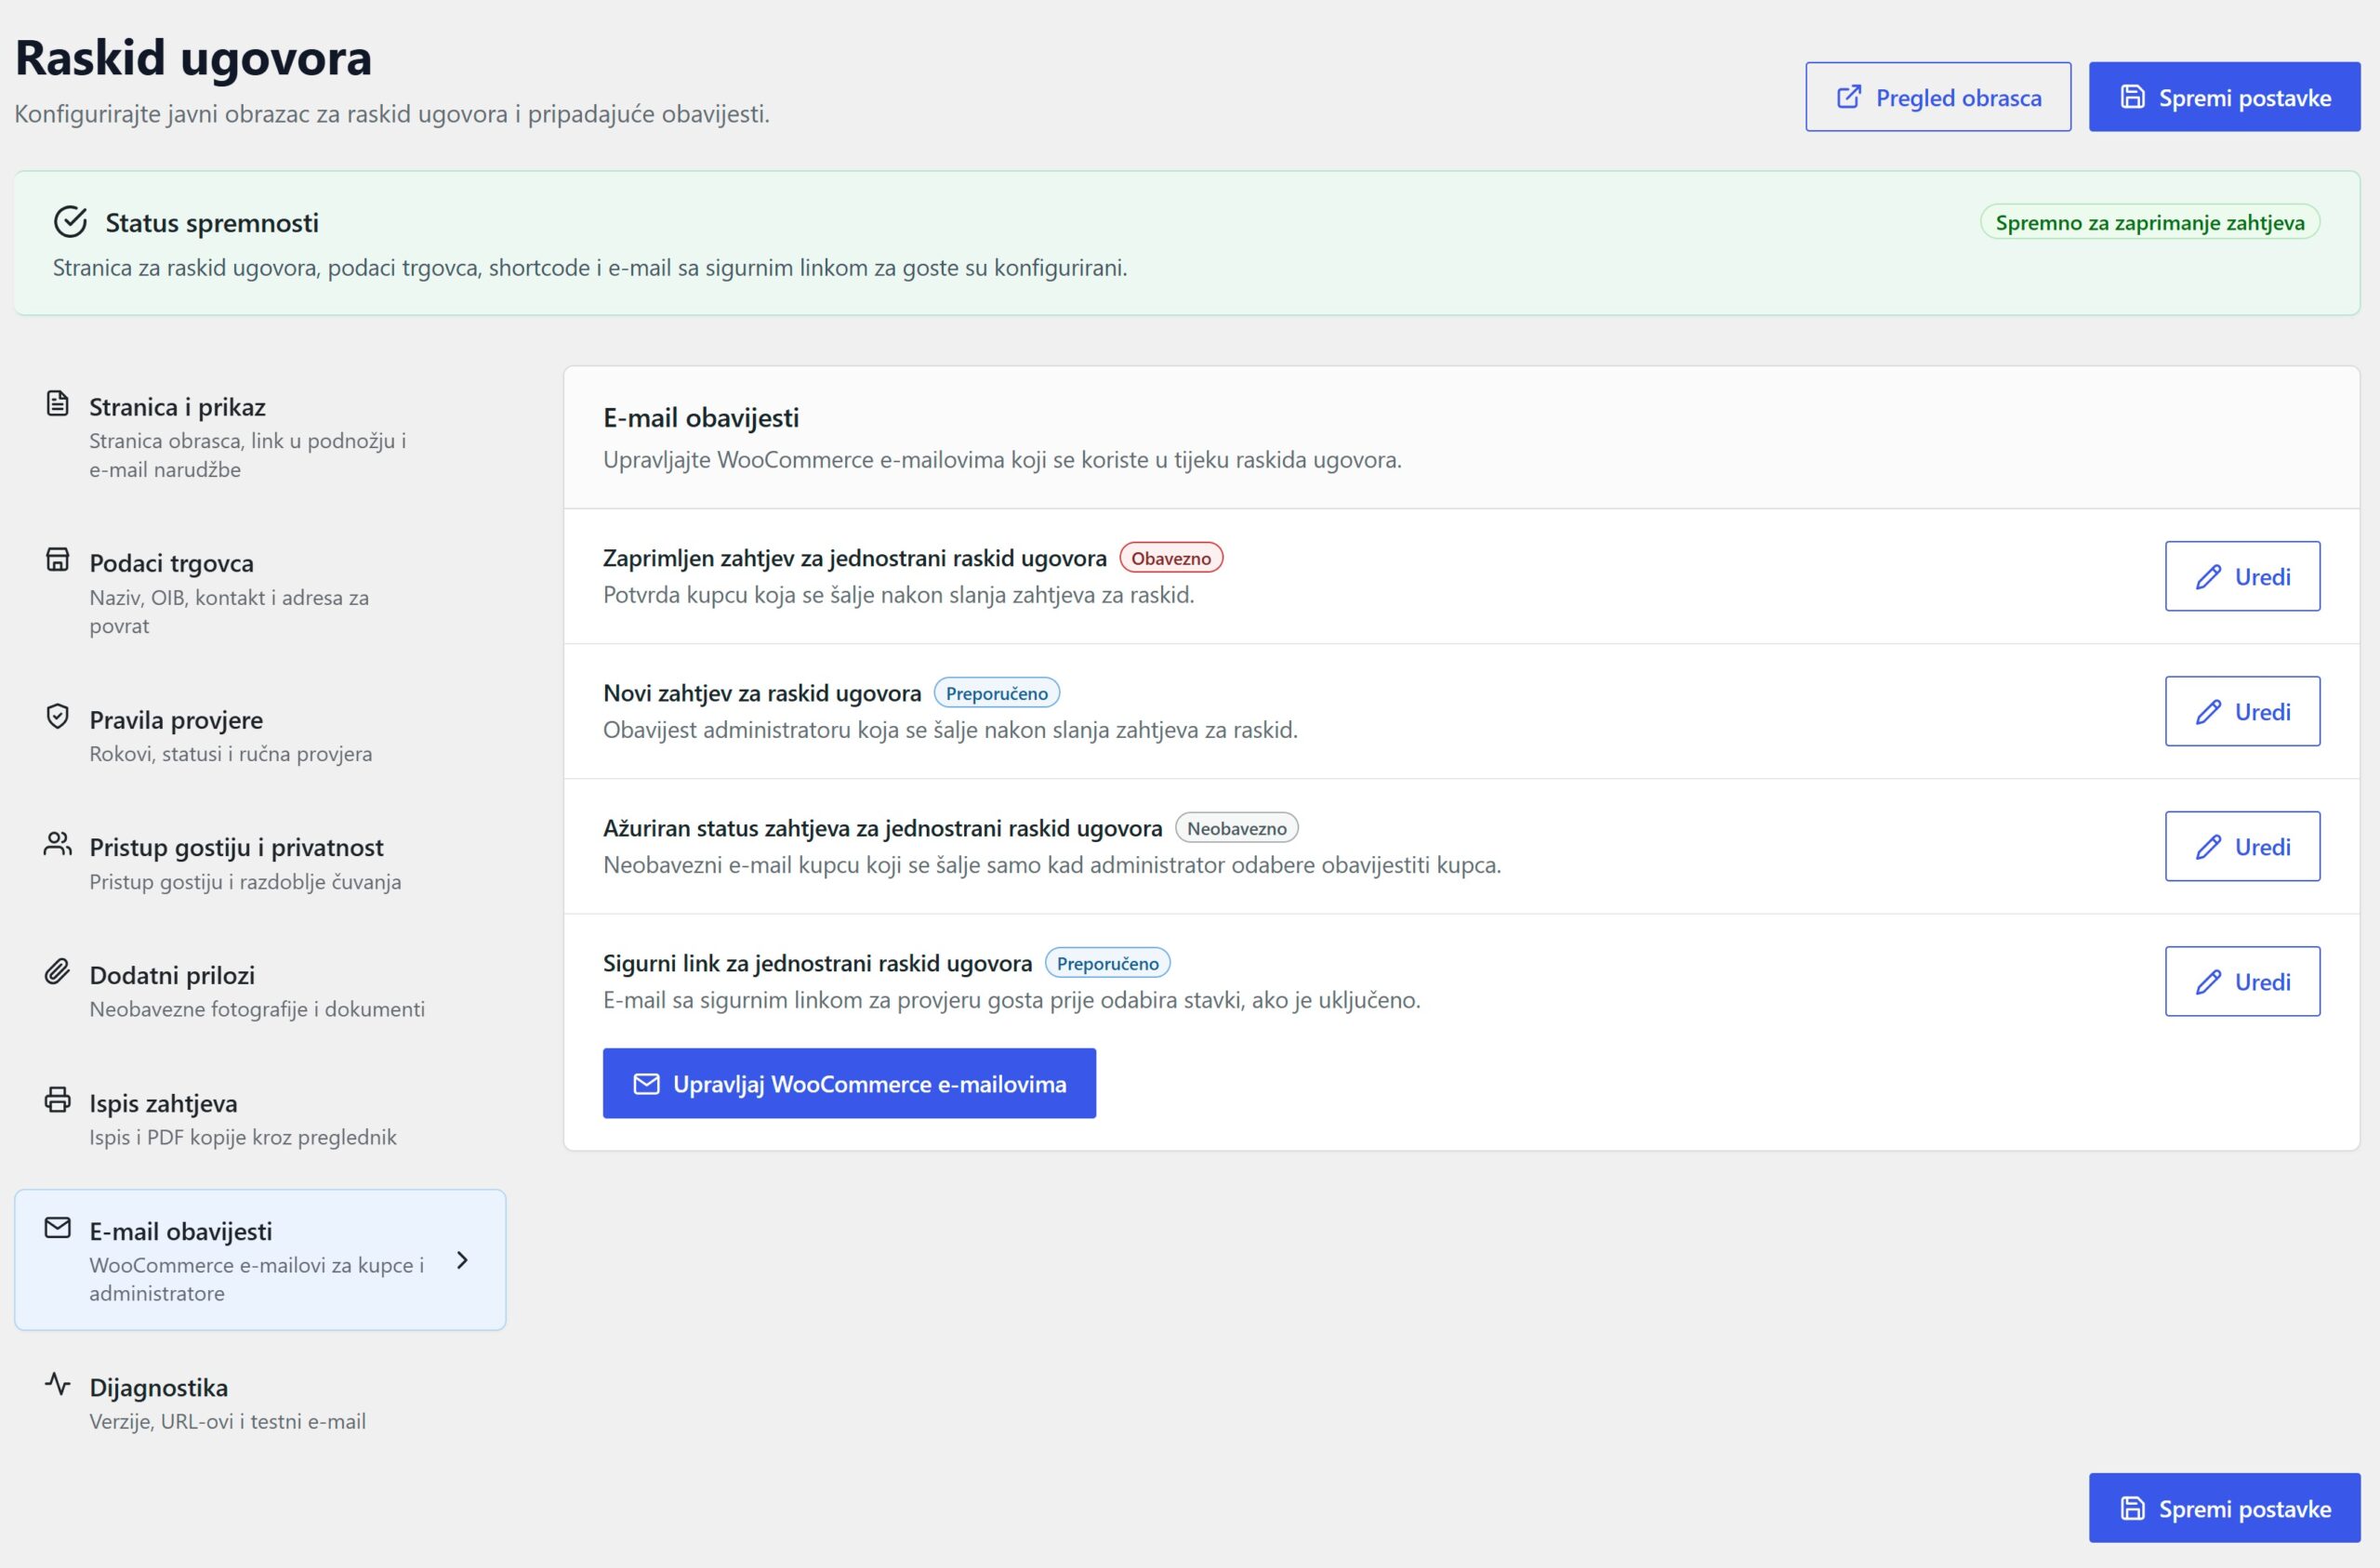This screenshot has width=2380, height=1568.
Task: Click the Ažuriran status zahtjeva title
Action: pyautogui.click(x=883, y=828)
